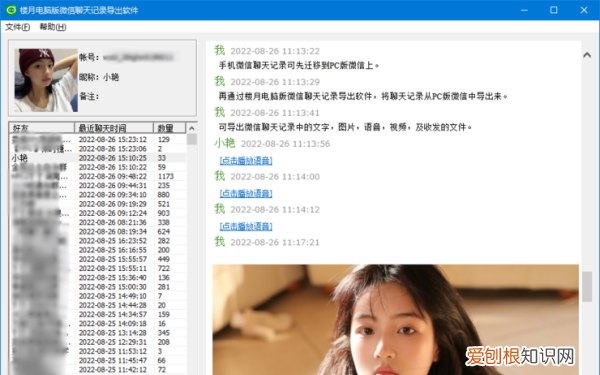This screenshot has width=600, height=375.
Task: Select the row with time 2022-08-25 14:44:28
Action: [x=98, y=305]
